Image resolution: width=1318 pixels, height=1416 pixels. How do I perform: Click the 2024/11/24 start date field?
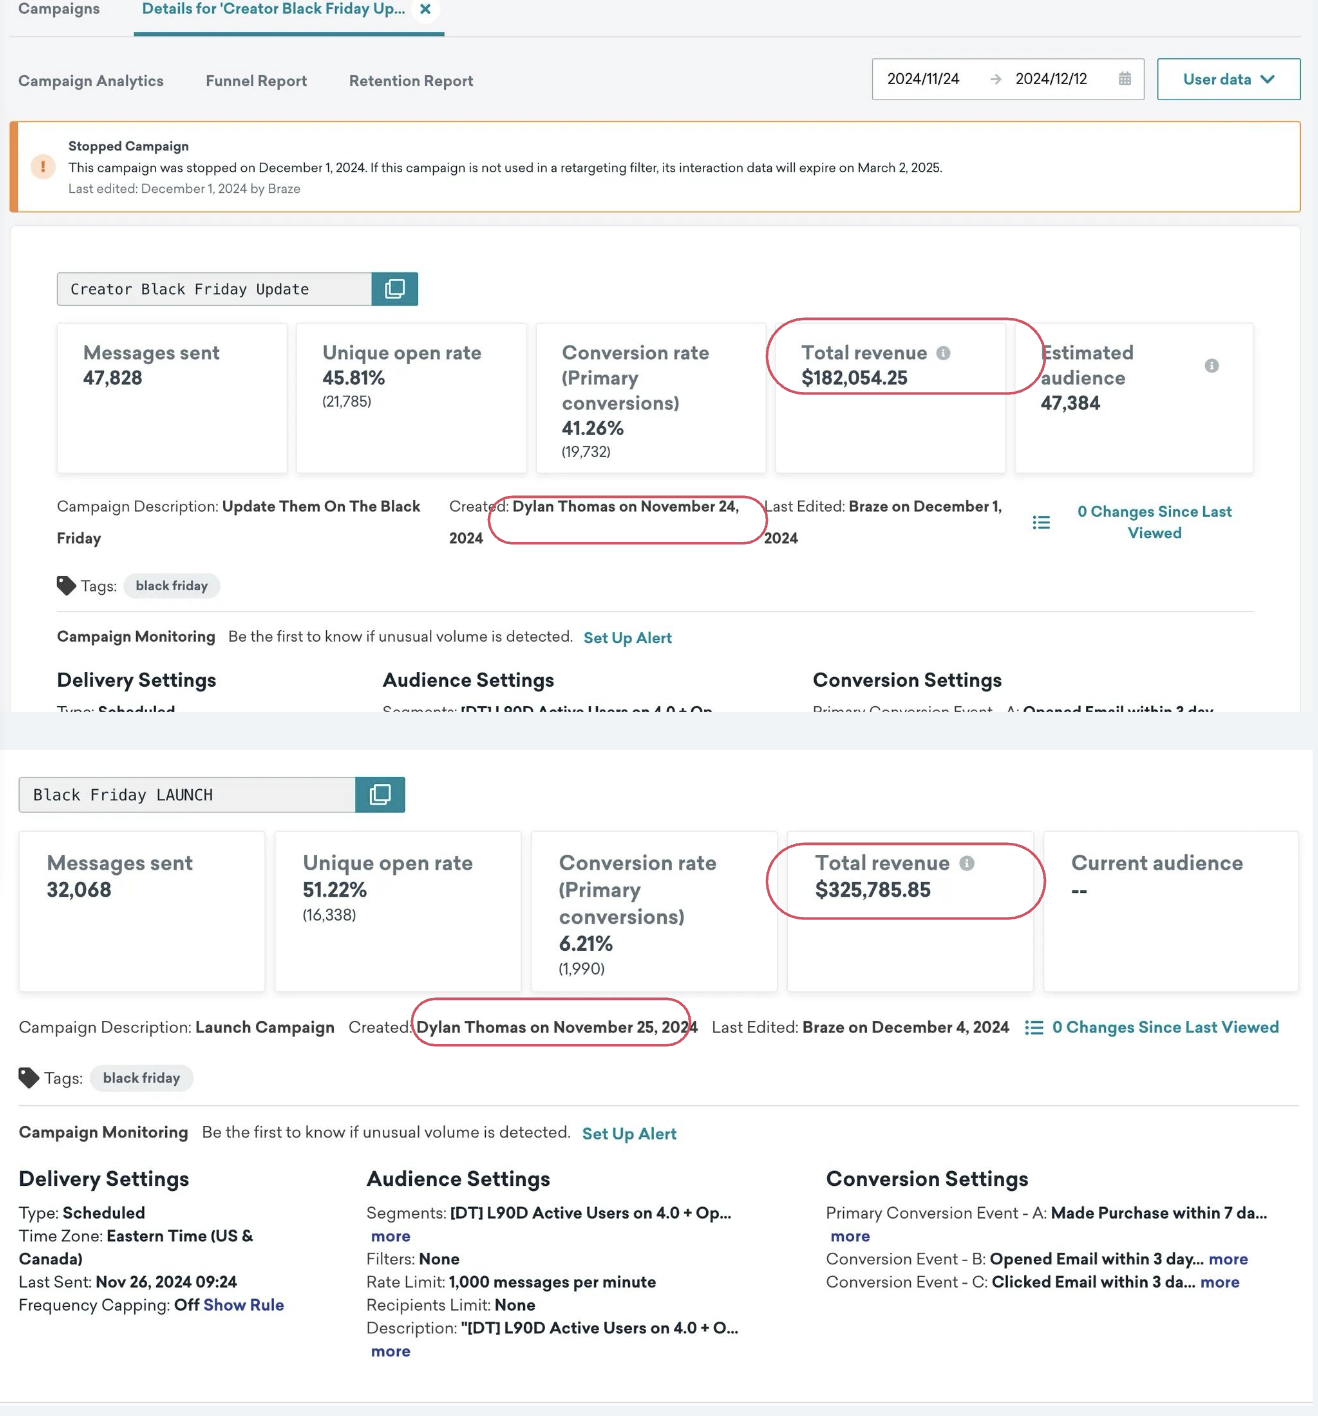[923, 79]
